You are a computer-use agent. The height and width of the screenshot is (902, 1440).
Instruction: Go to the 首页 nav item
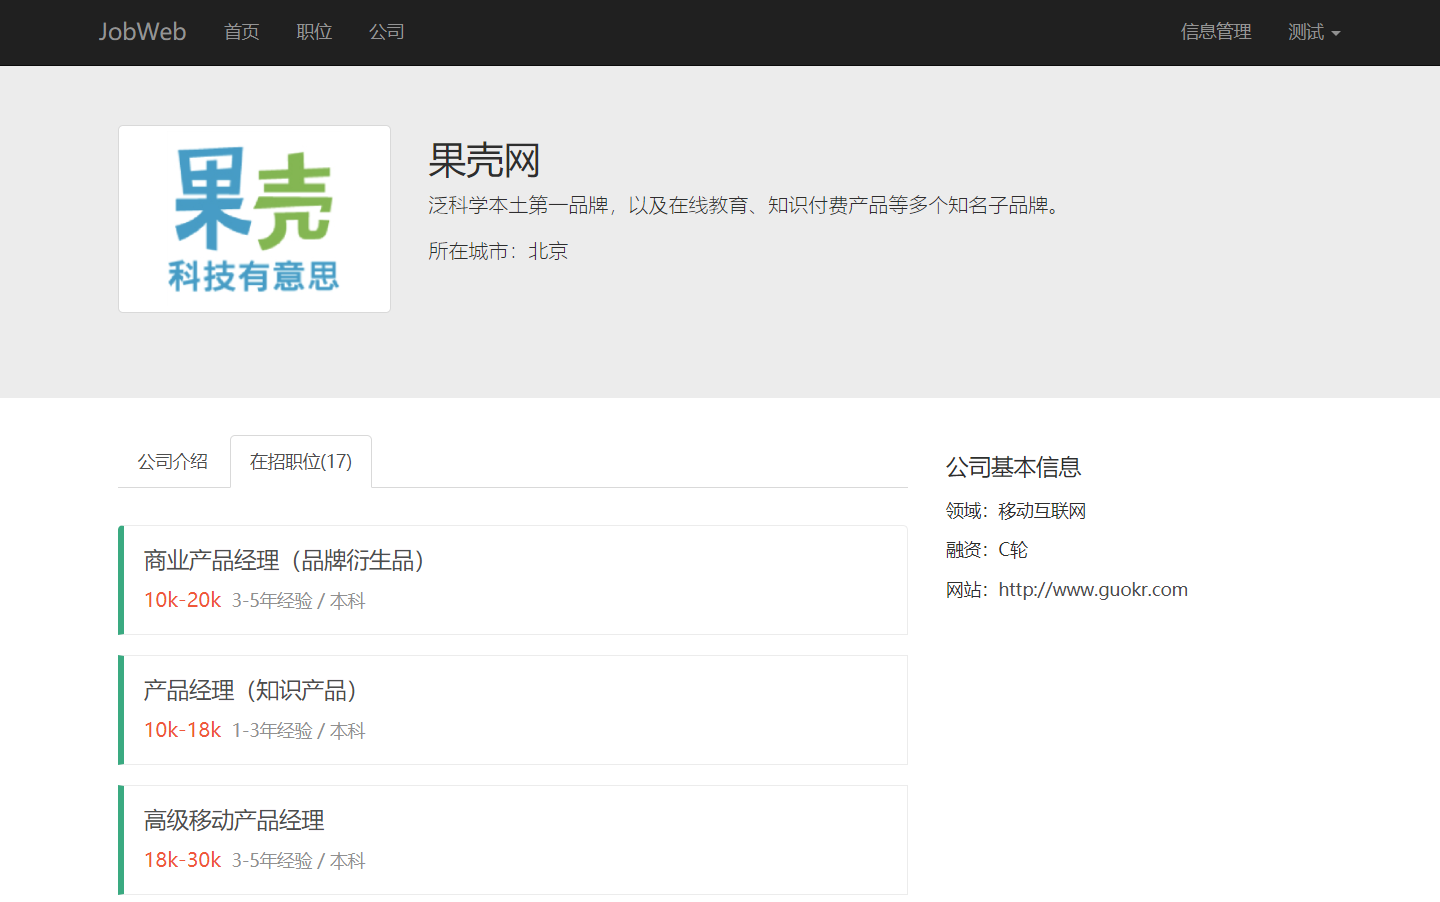242,32
